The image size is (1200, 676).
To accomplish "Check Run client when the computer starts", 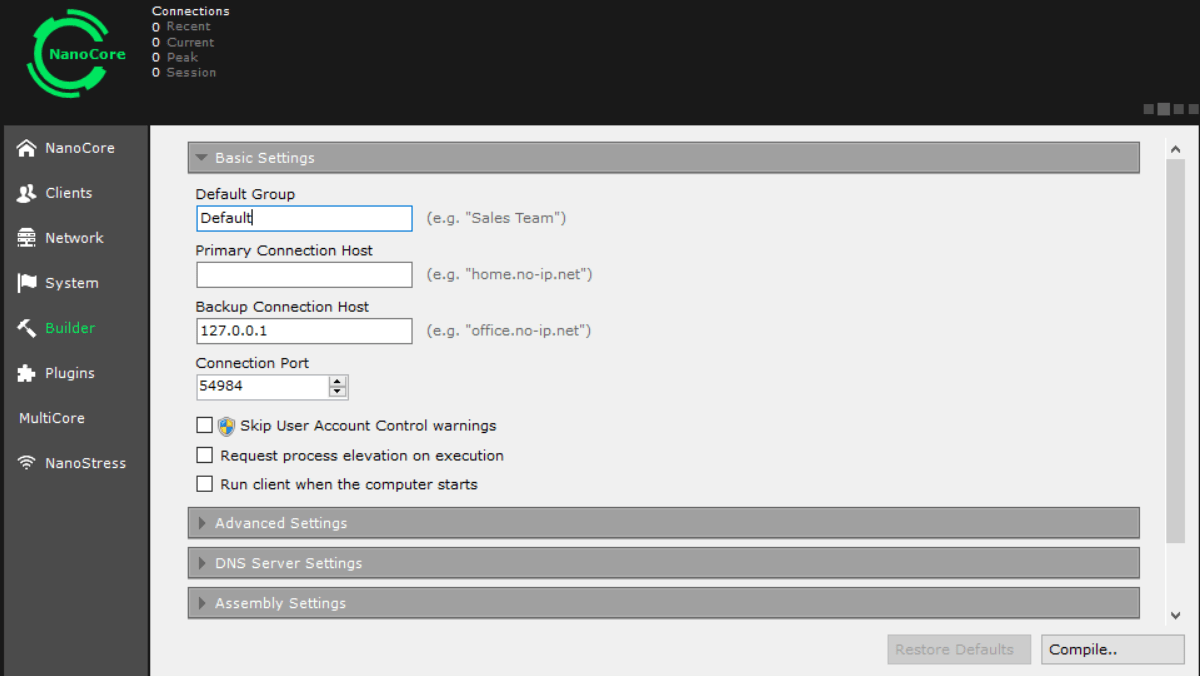I will pos(205,484).
